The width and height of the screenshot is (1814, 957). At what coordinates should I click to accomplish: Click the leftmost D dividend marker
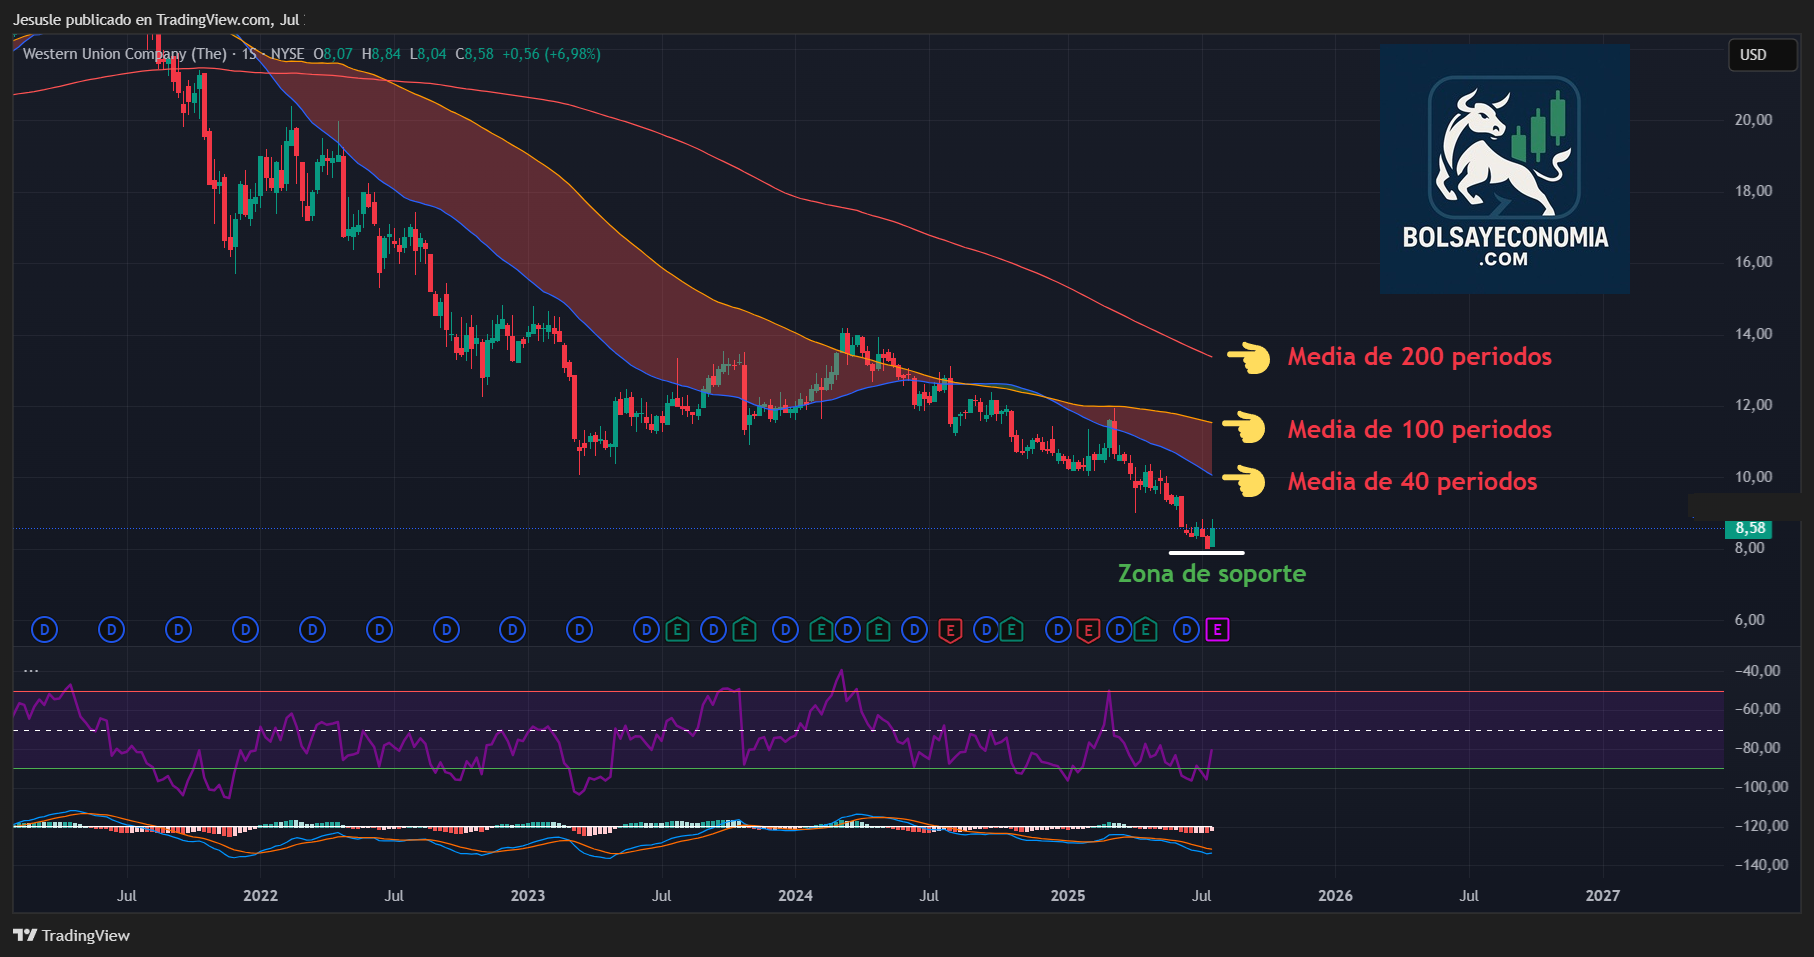pyautogui.click(x=44, y=630)
